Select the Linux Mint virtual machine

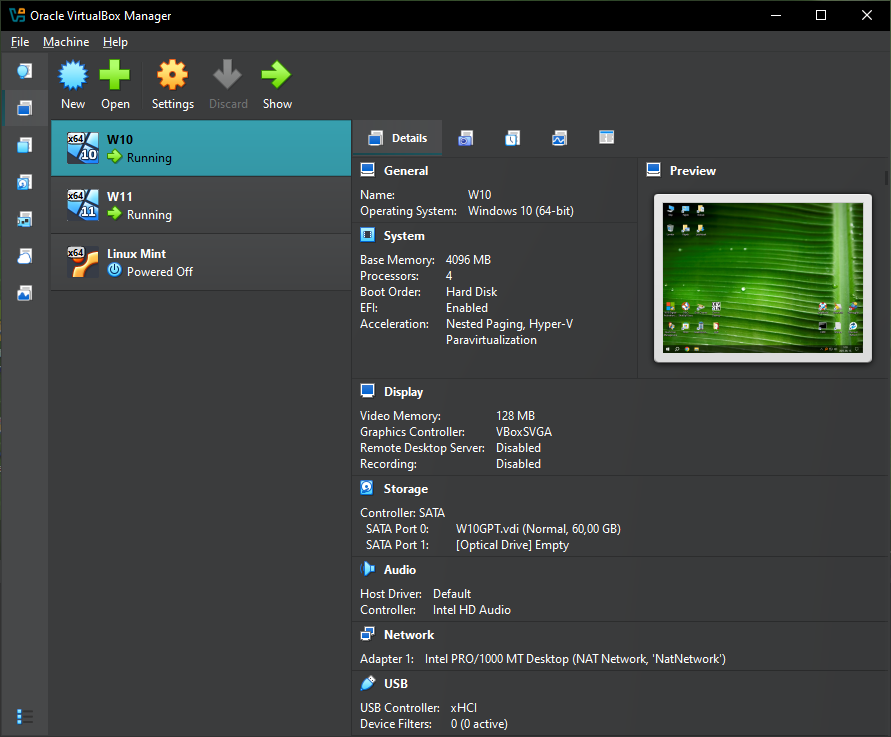point(201,262)
